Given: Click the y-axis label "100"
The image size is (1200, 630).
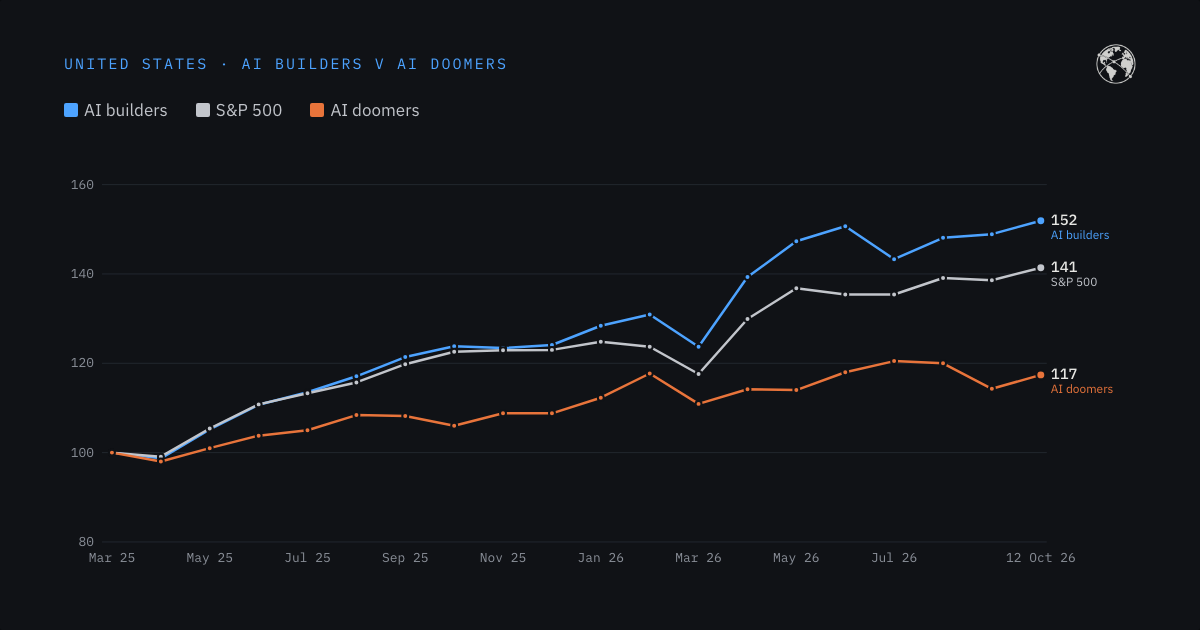Looking at the screenshot, I should coord(83,453).
